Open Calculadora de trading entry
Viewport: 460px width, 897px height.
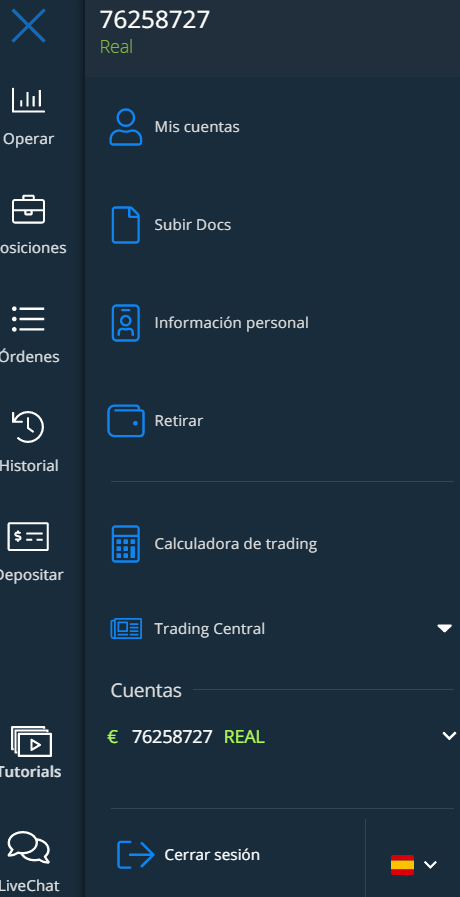click(236, 543)
